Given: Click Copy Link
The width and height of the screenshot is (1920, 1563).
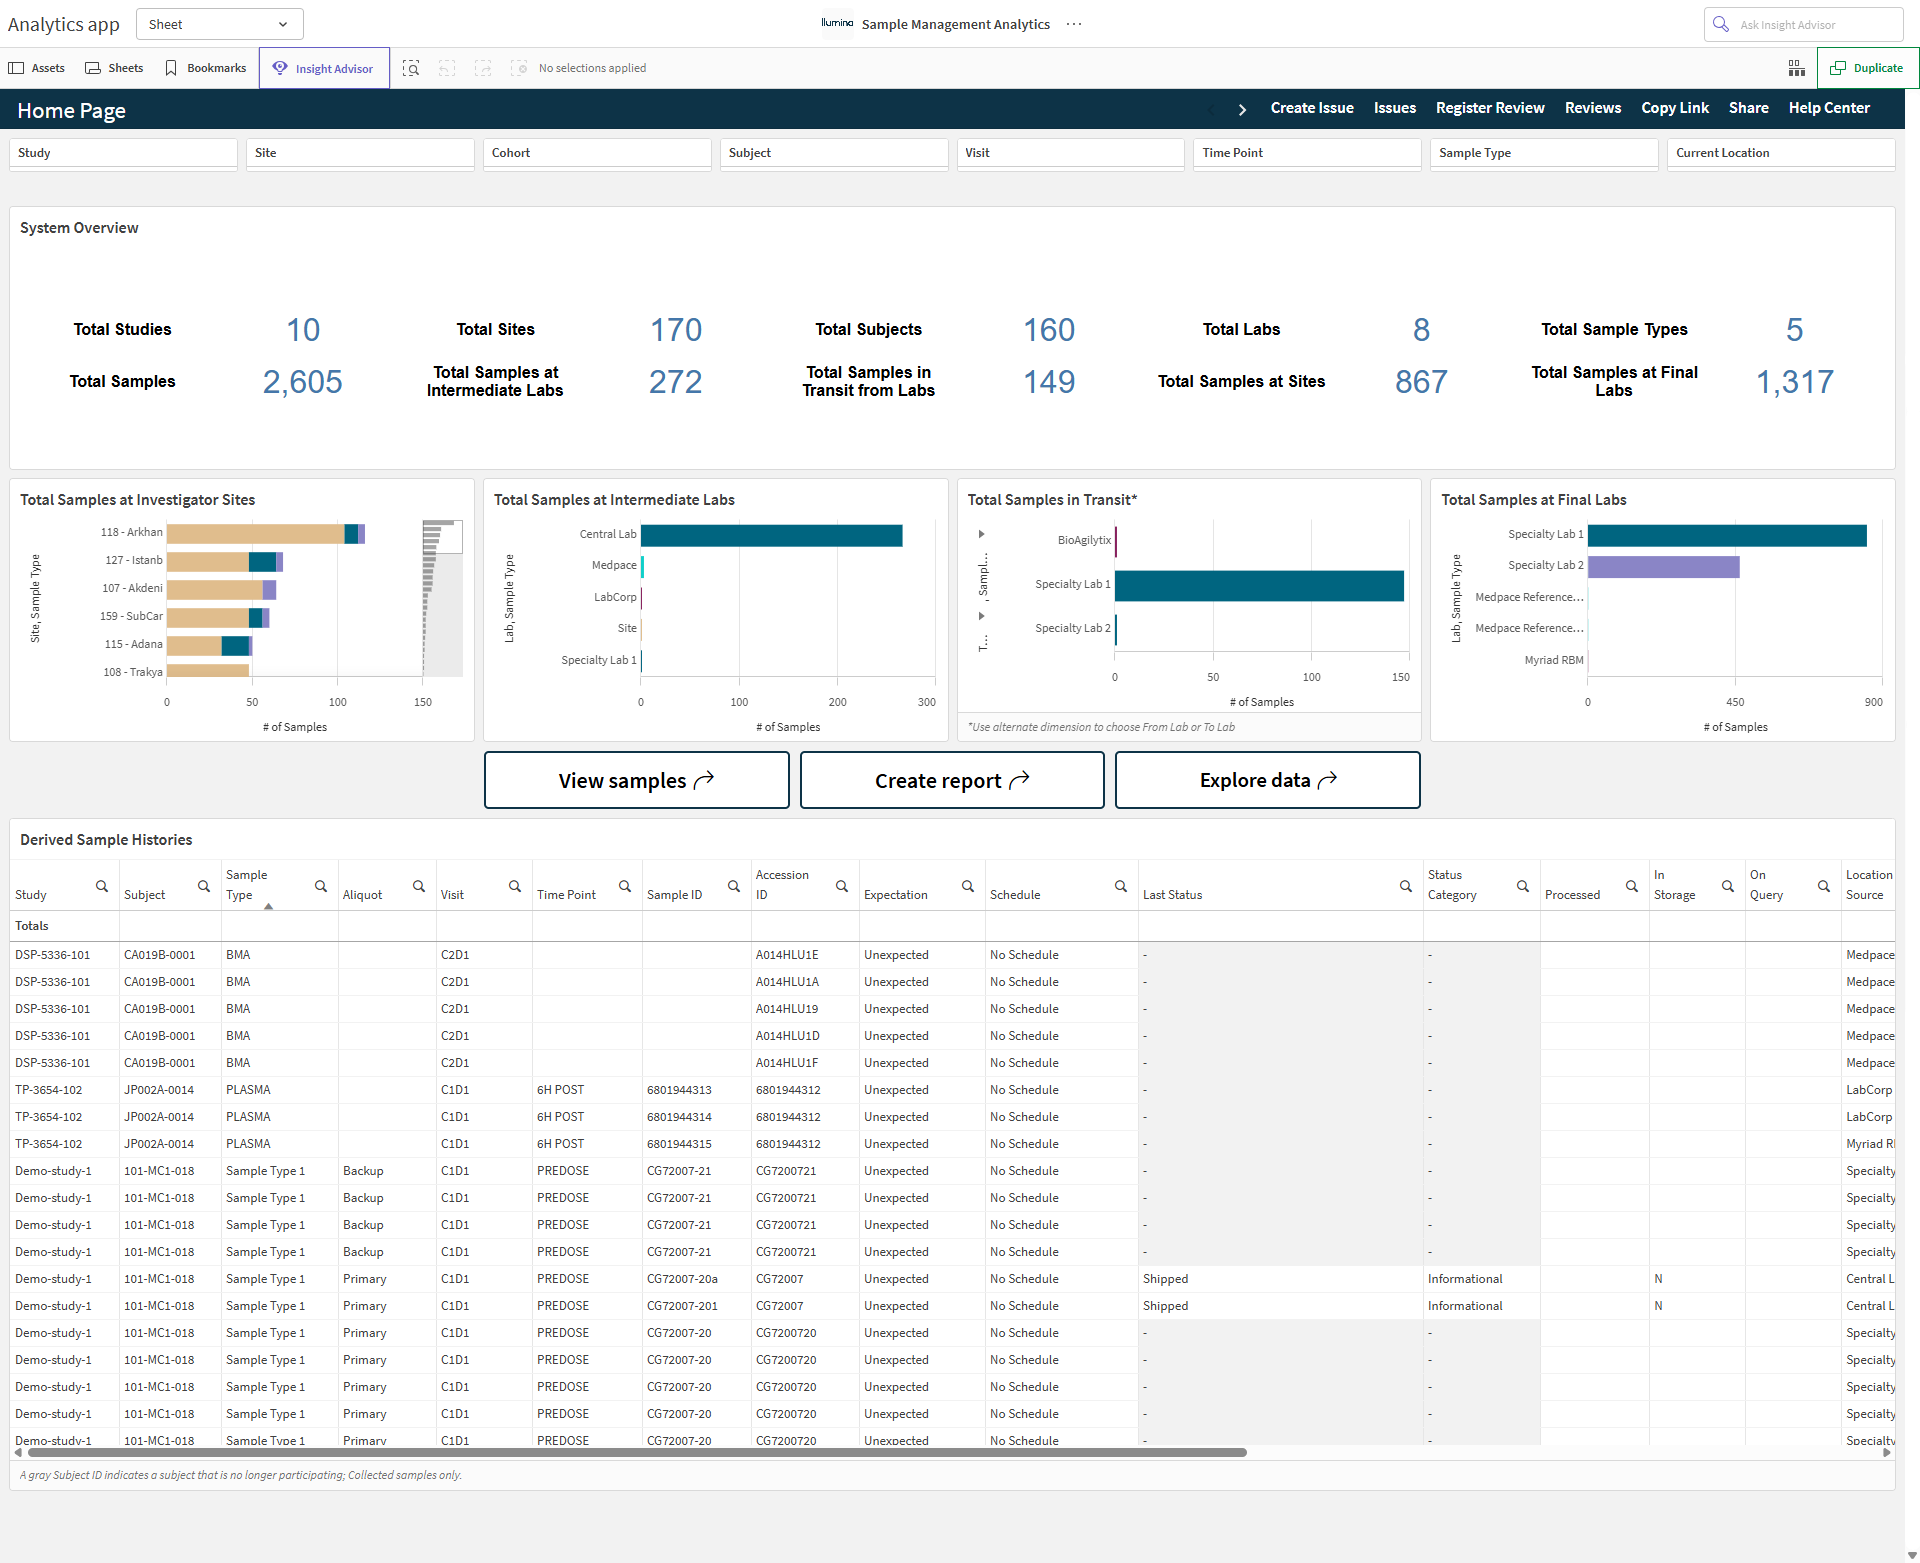Looking at the screenshot, I should [1675, 108].
